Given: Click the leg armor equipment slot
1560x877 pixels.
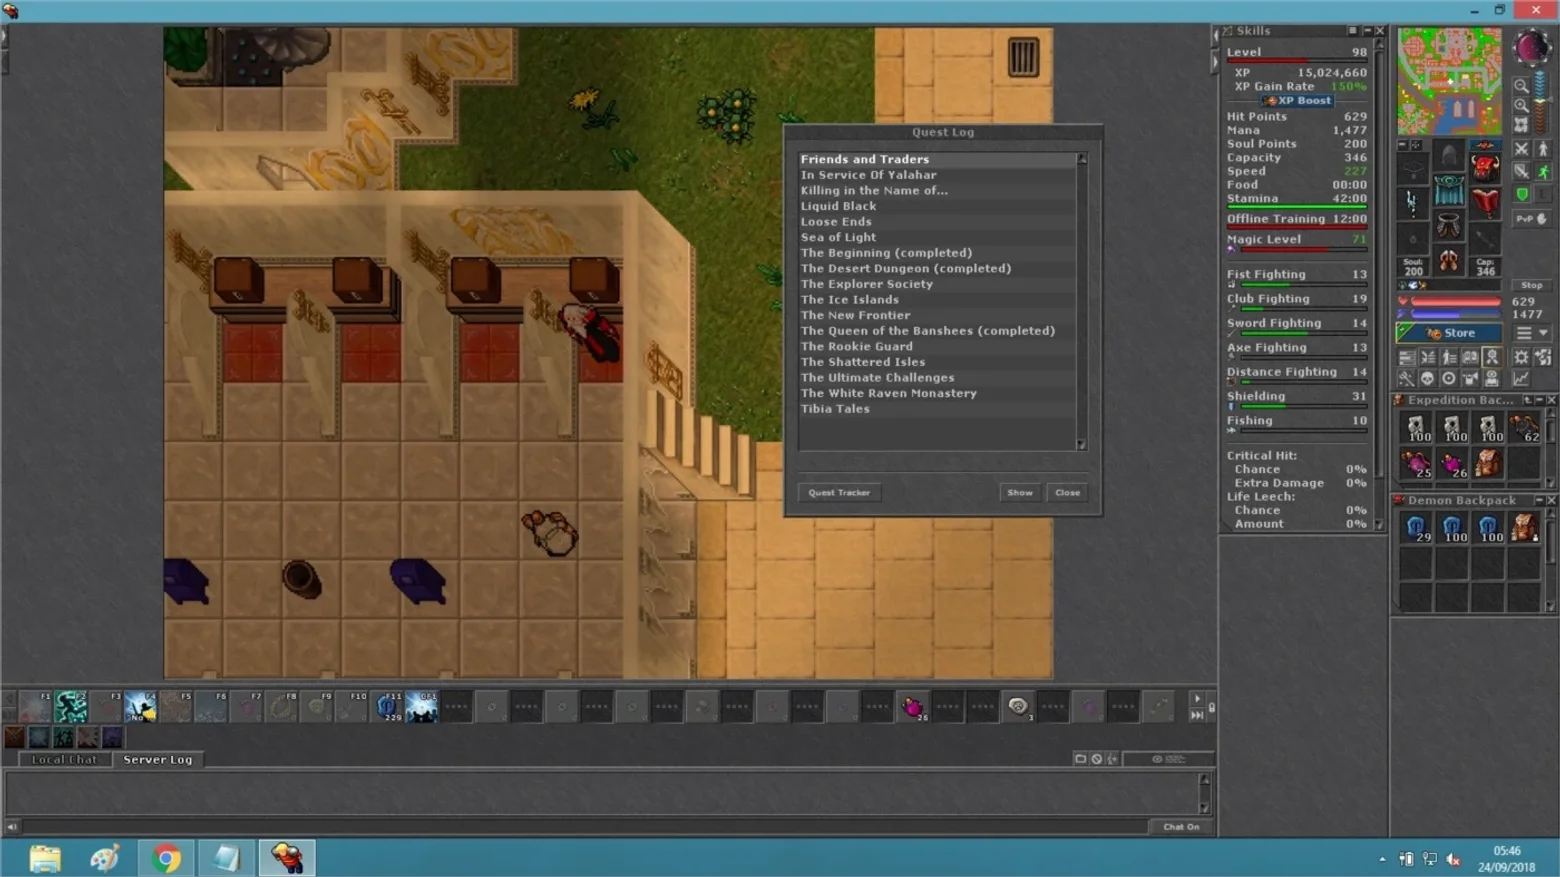Looking at the screenshot, I should [1449, 226].
